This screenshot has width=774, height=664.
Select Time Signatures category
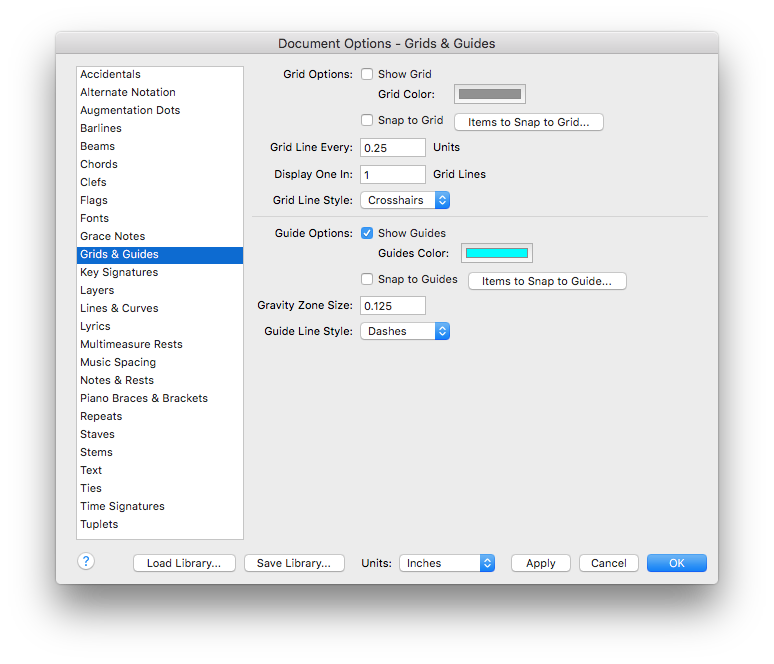(159, 507)
